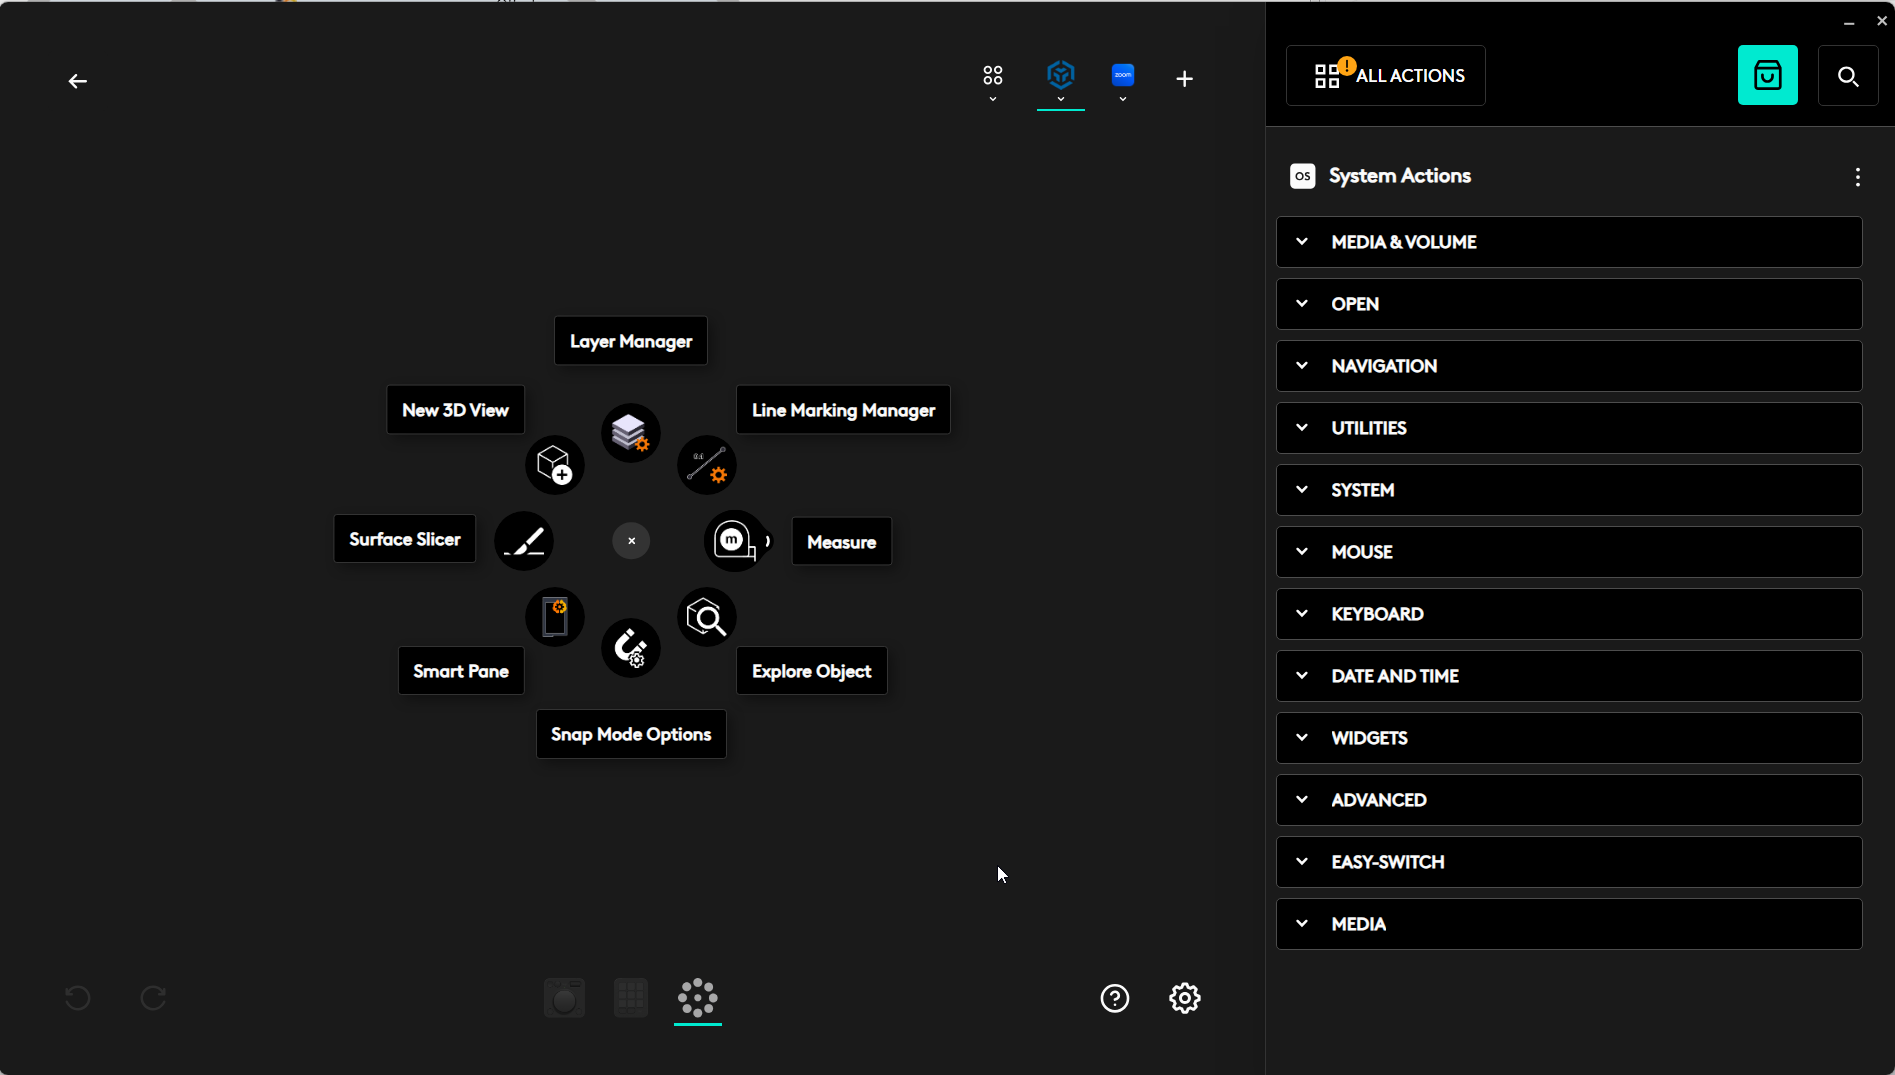Add a new application profile
This screenshot has height=1075, width=1895.
1184,79
